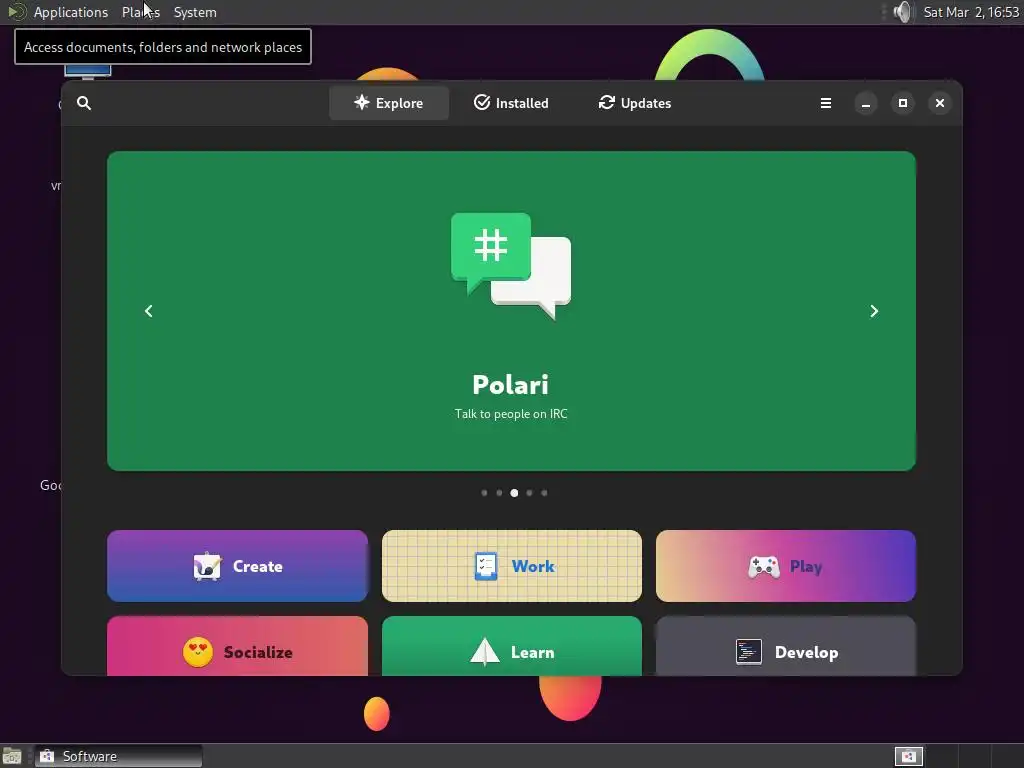The width and height of the screenshot is (1024, 768).
Task: Click the distribution logo in top panel
Action: (x=16, y=12)
